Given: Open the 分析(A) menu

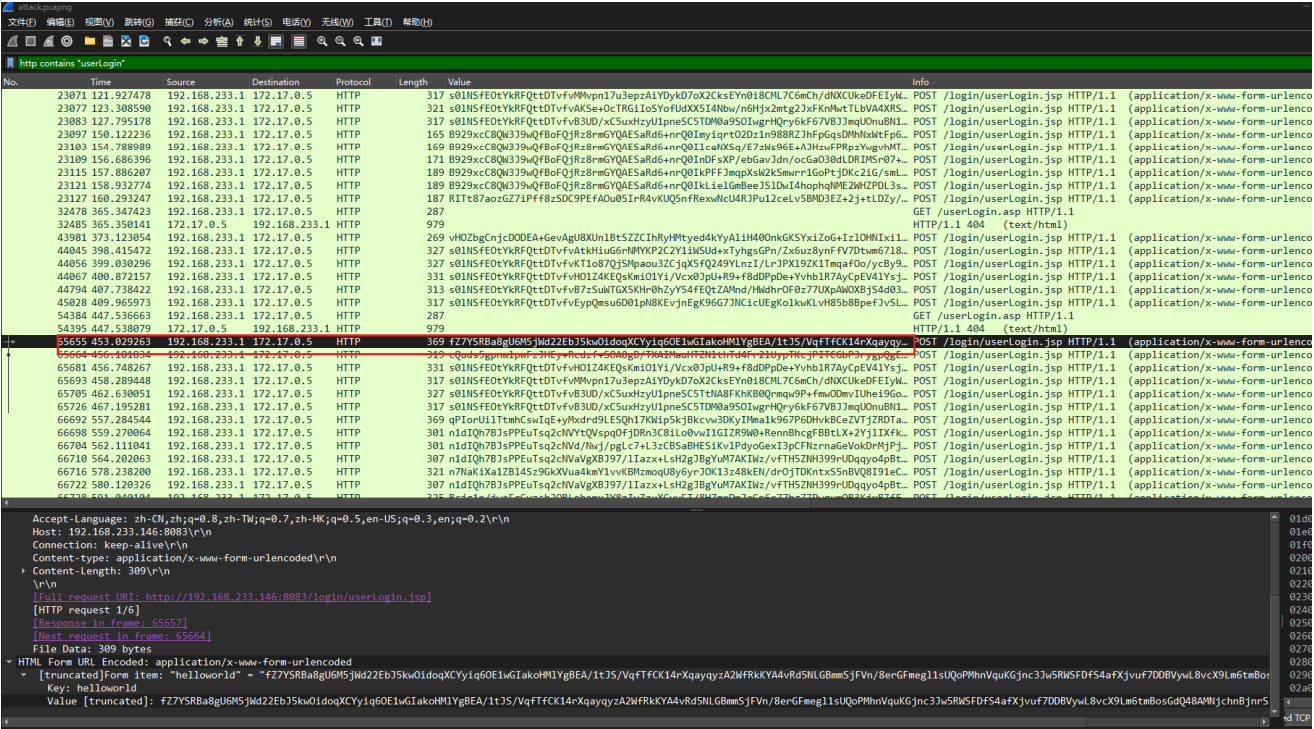Looking at the screenshot, I should coord(218,22).
